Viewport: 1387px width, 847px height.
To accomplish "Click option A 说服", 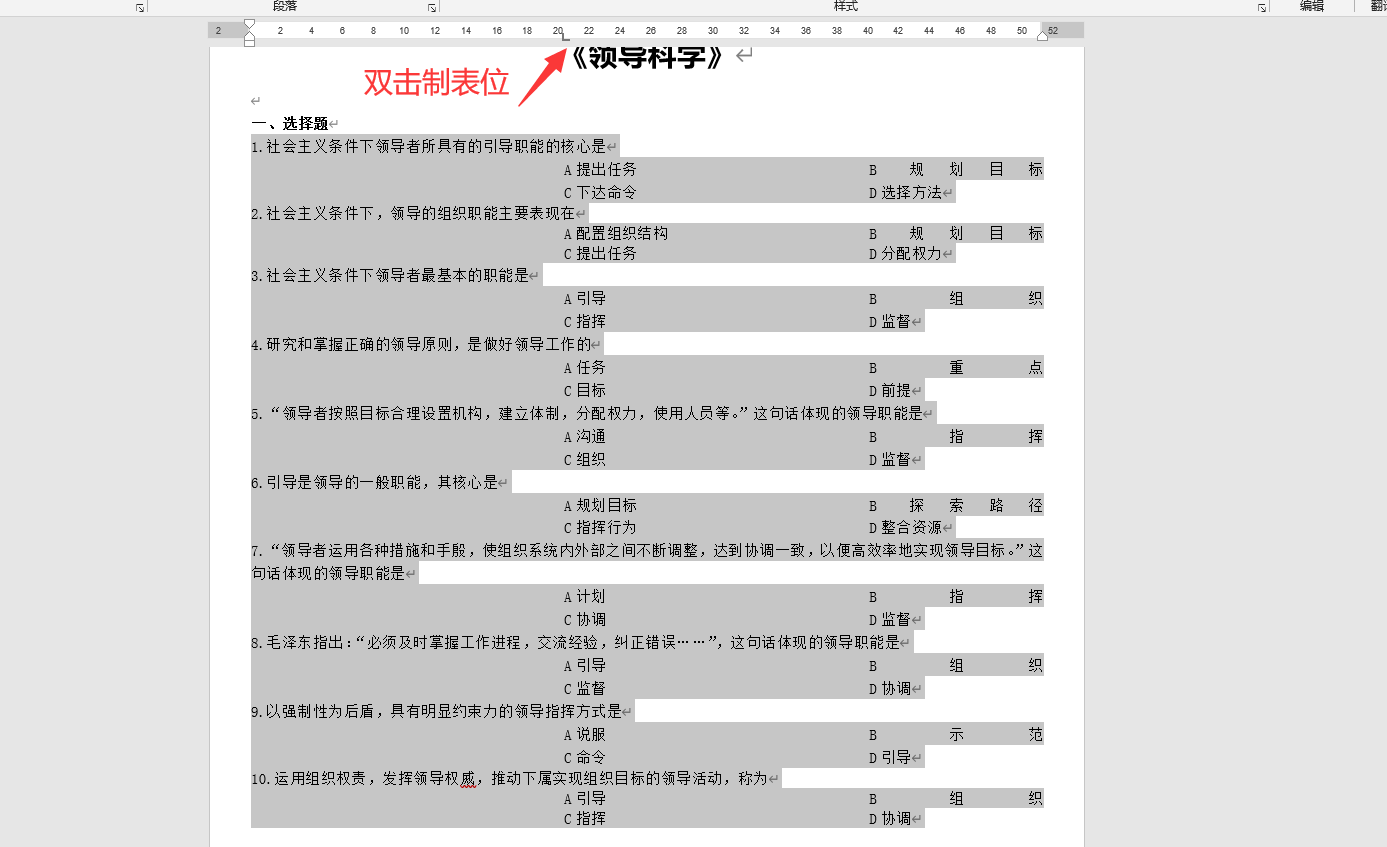I will 585,735.
